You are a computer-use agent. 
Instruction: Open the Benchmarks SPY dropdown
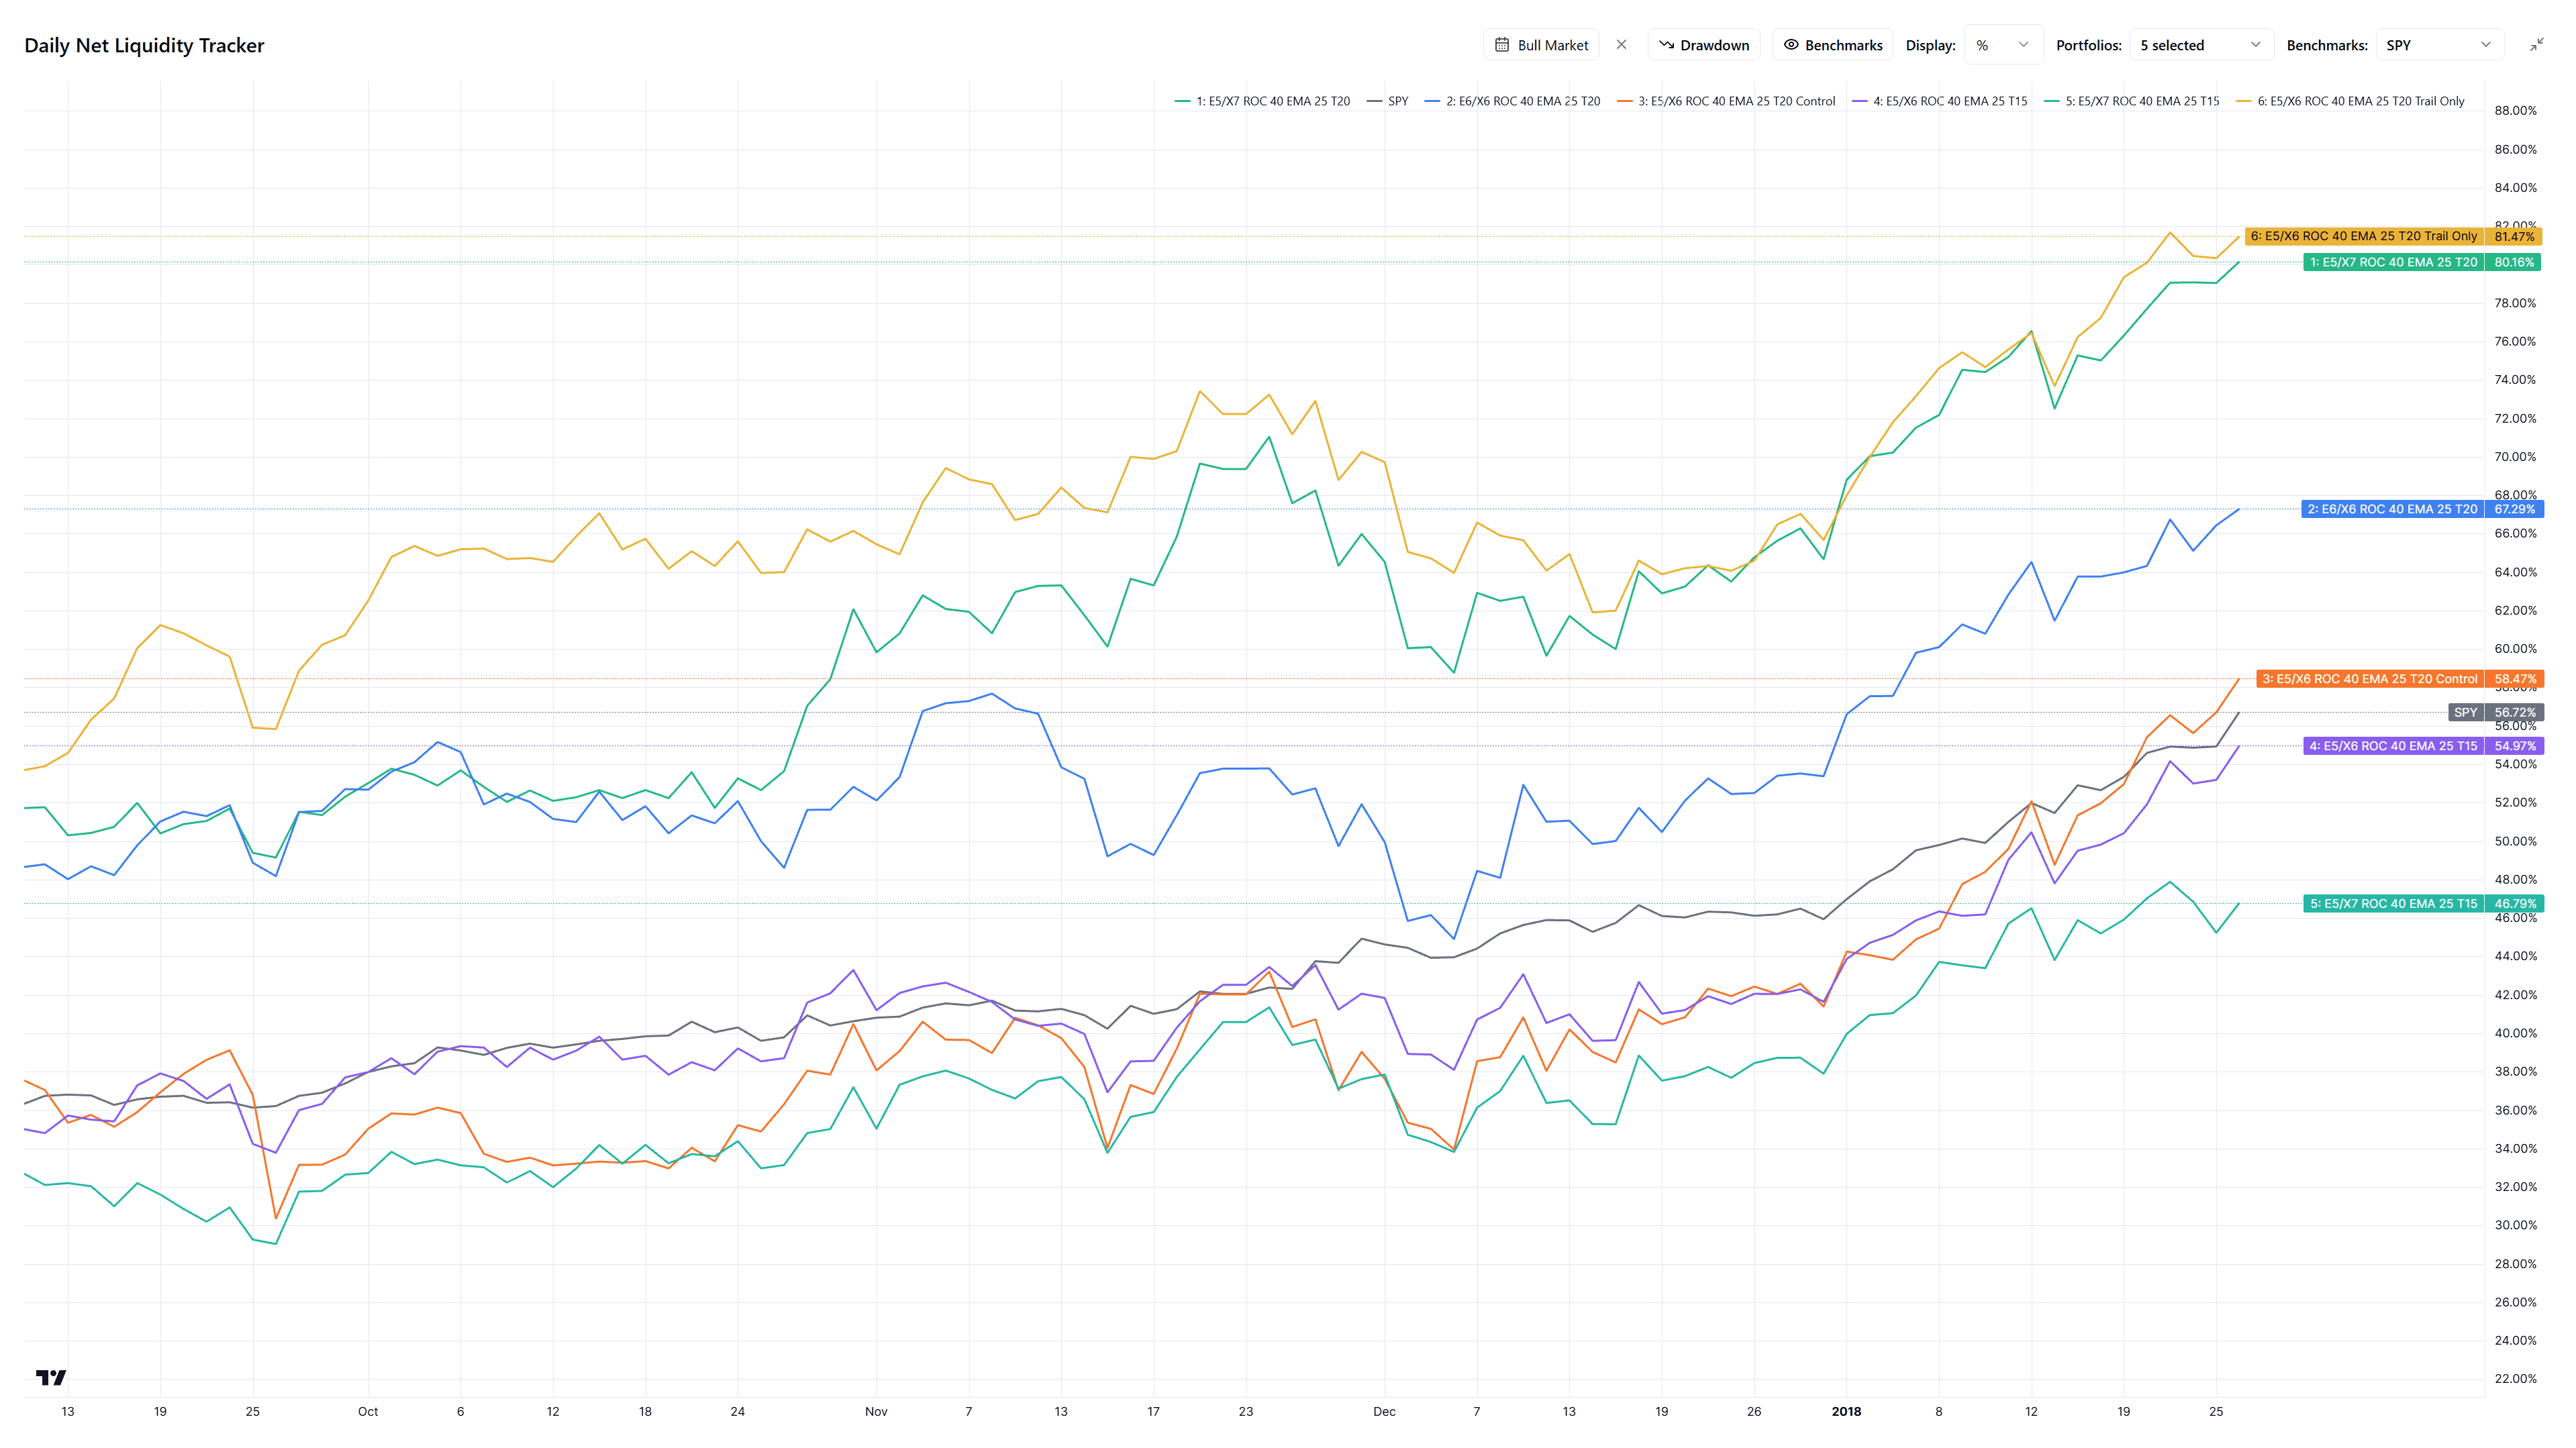pos(2439,45)
